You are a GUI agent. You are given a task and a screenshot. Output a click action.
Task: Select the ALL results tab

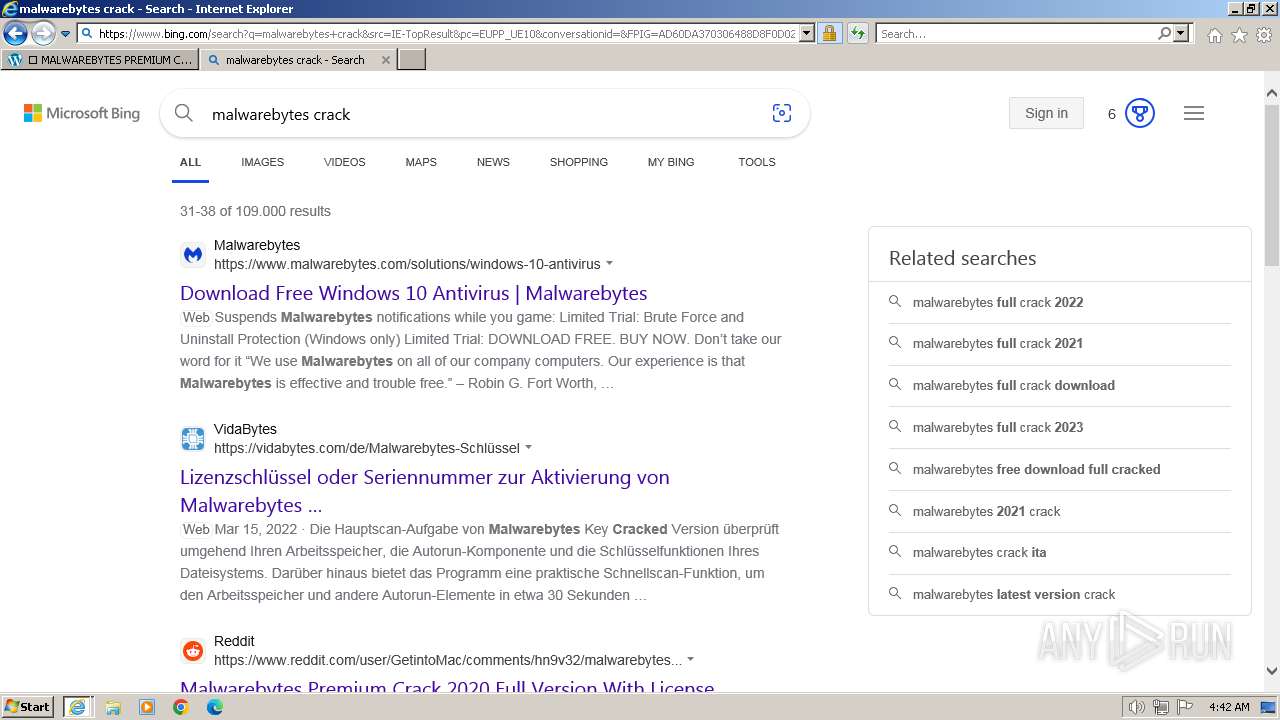pyautogui.click(x=190, y=162)
